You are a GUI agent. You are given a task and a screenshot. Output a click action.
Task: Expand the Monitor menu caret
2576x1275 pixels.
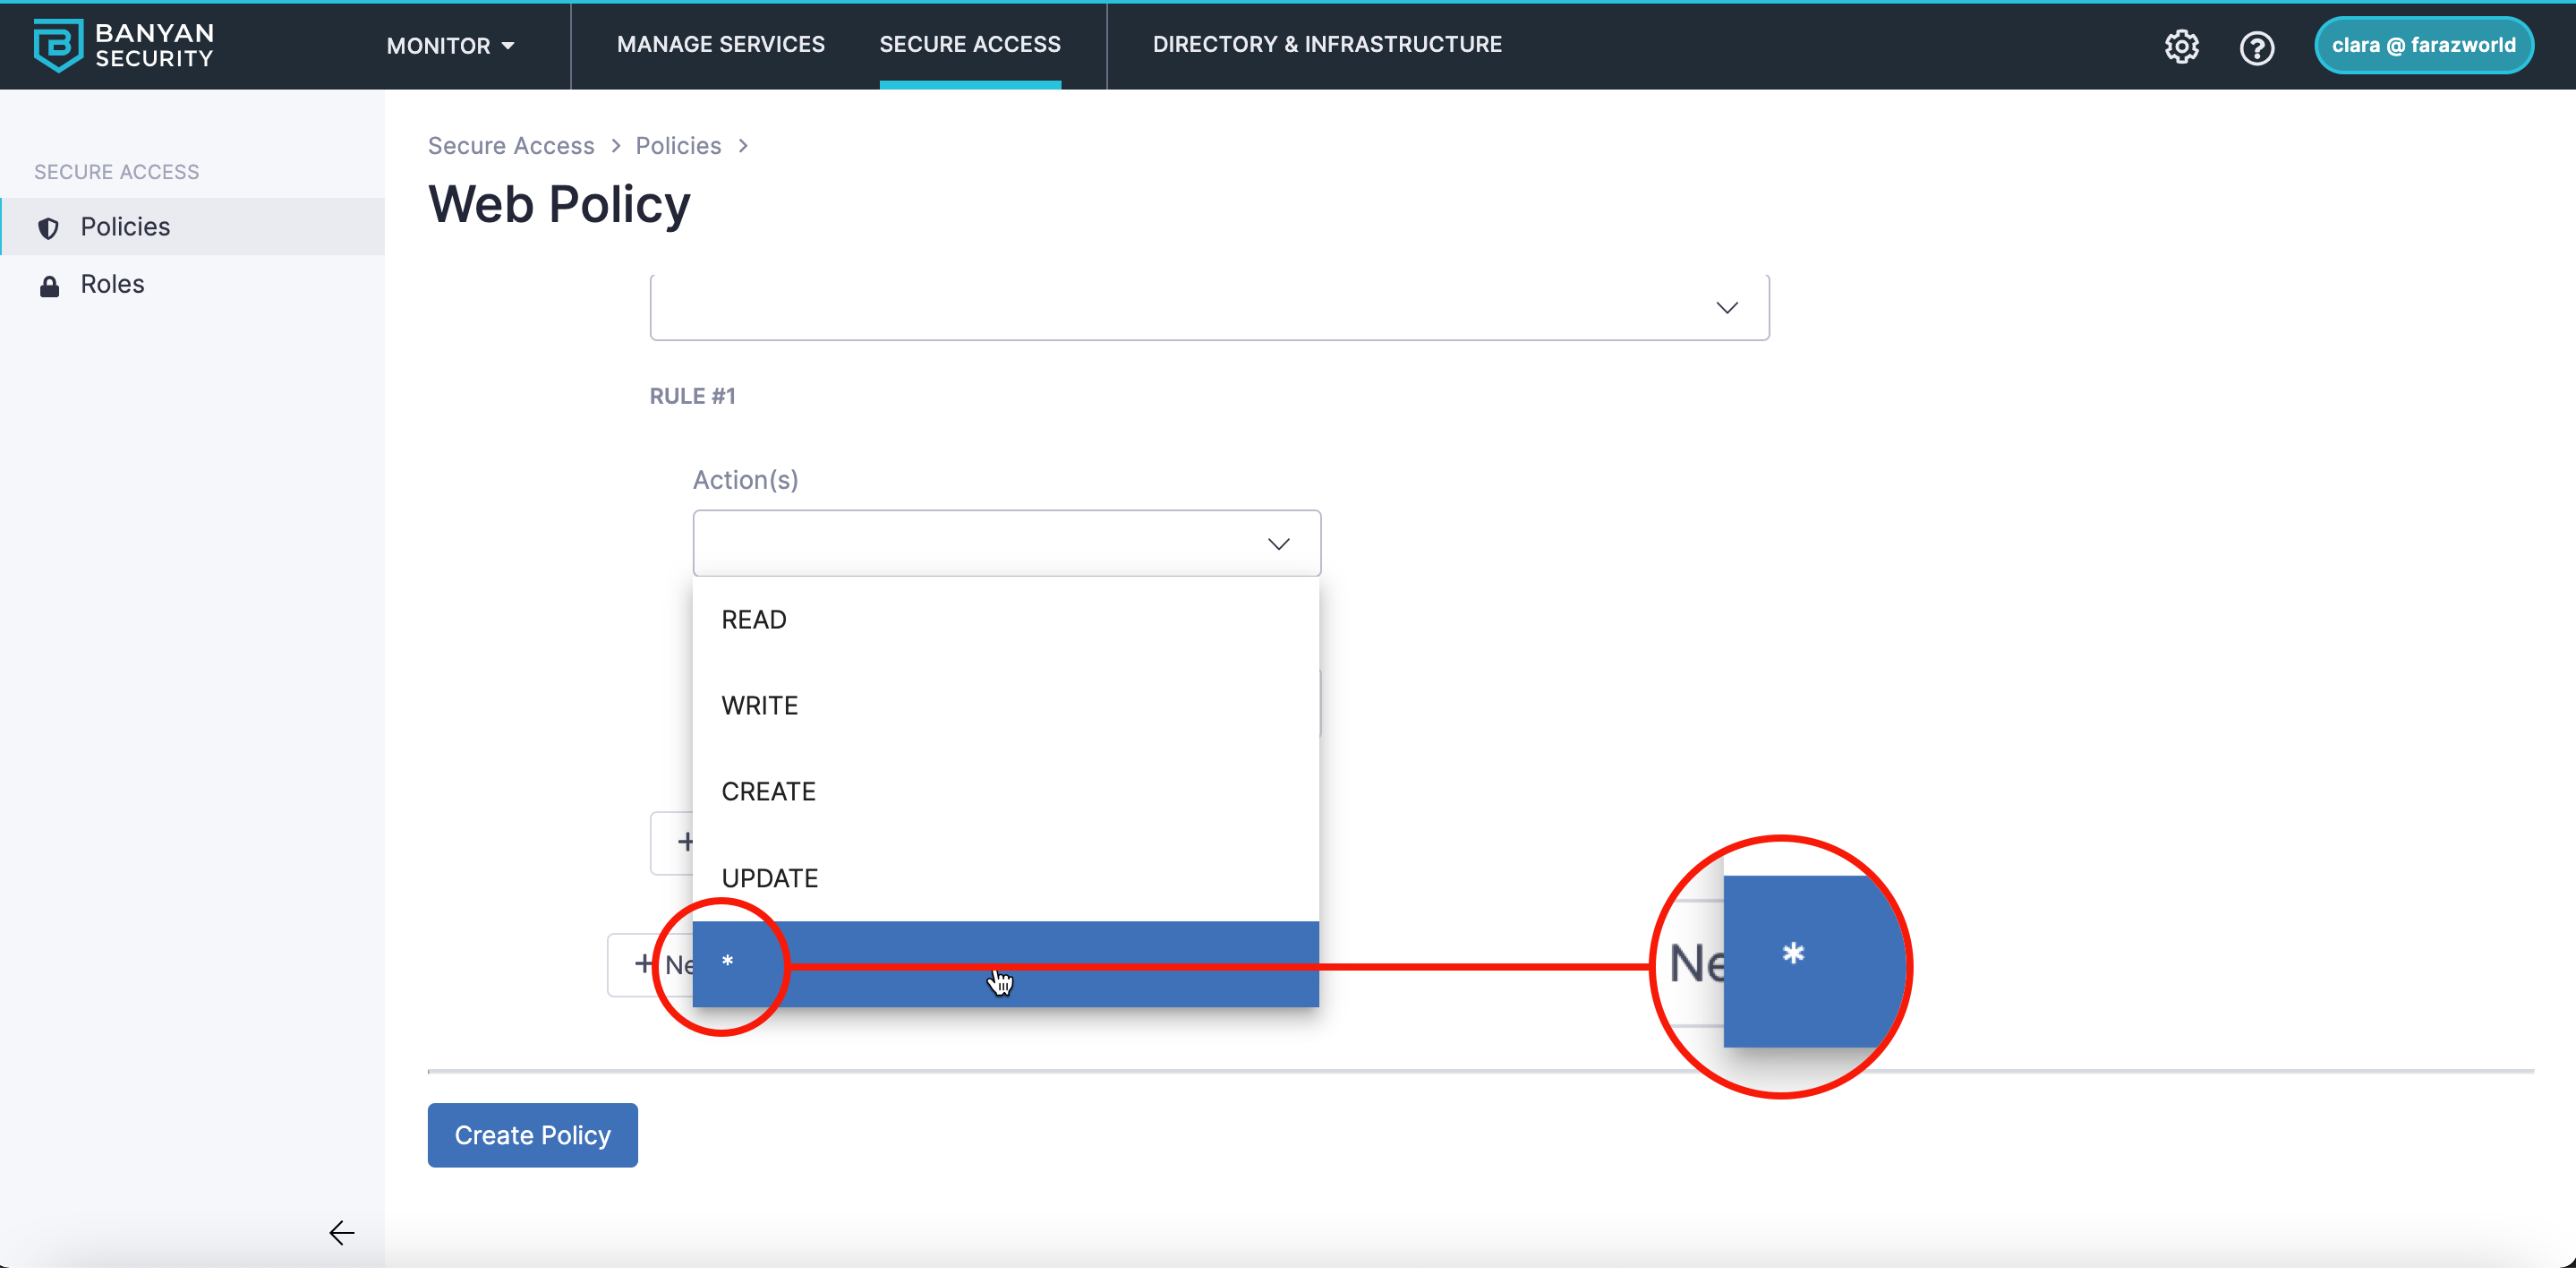coord(508,46)
